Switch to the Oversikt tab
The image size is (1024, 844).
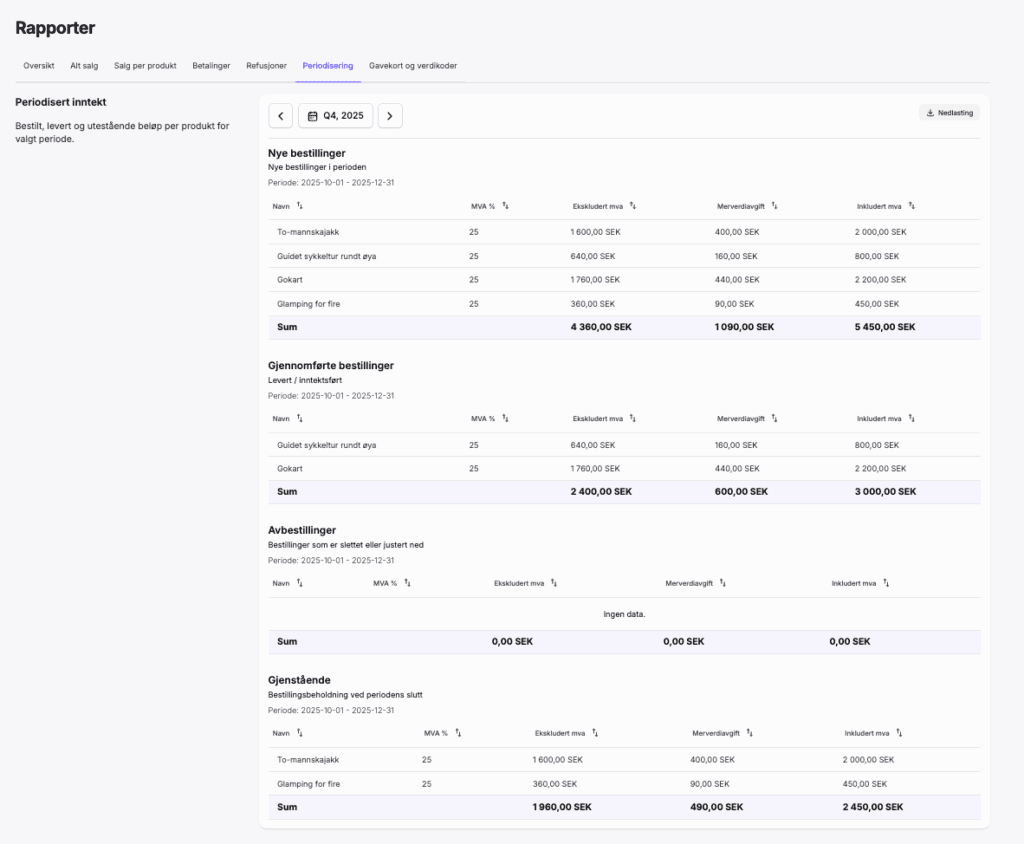click(x=38, y=65)
